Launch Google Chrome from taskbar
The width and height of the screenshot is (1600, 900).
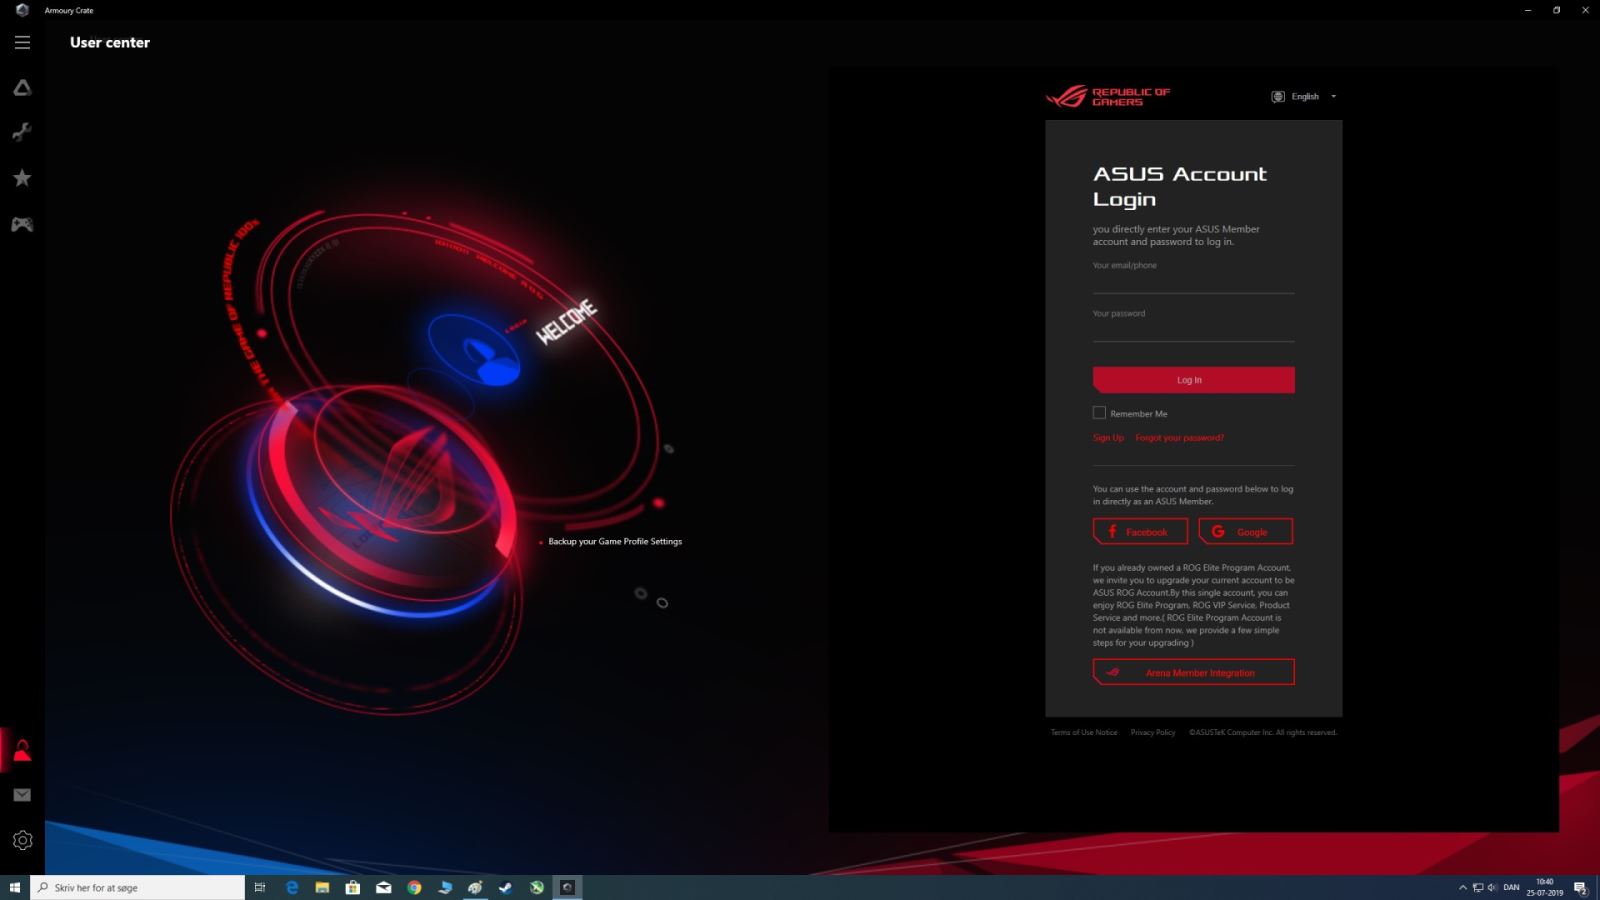[x=414, y=887]
